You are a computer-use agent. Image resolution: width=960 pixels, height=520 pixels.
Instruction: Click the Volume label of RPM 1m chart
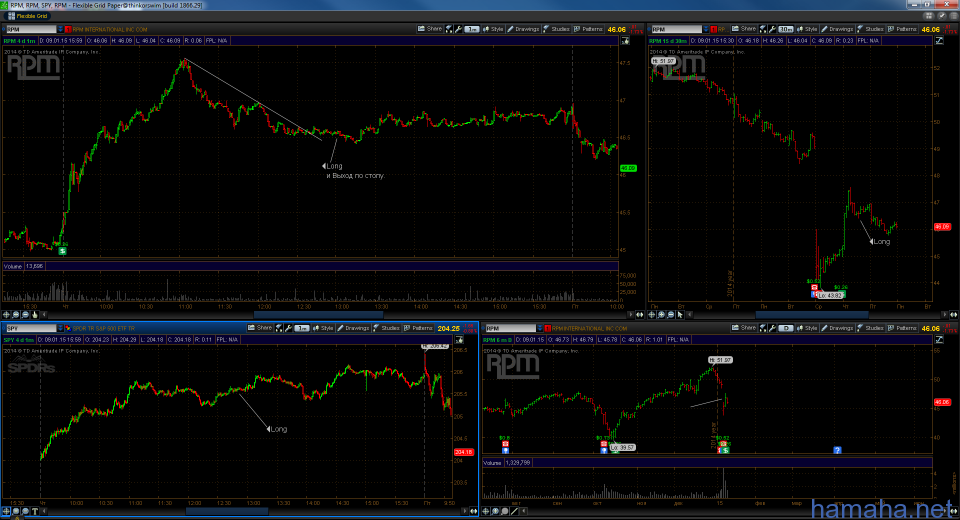[x=13, y=266]
